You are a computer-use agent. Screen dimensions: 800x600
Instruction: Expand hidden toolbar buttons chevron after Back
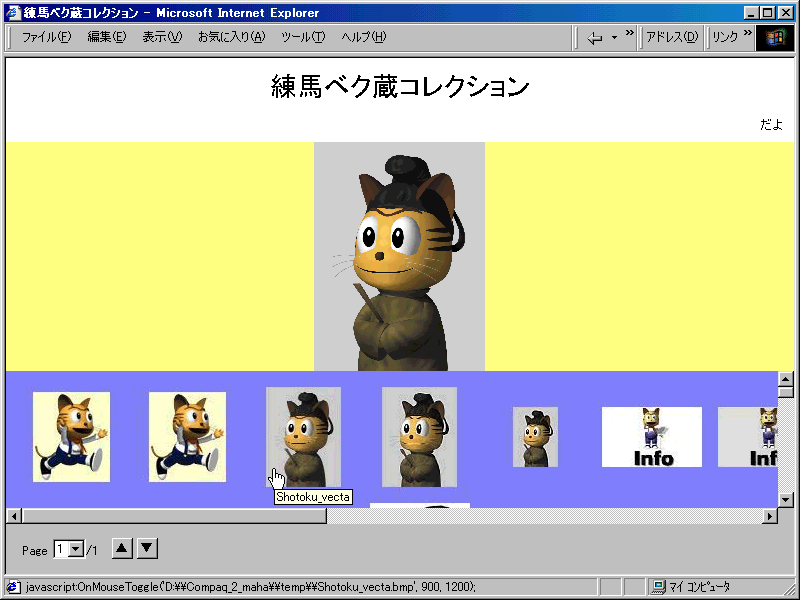[x=630, y=33]
